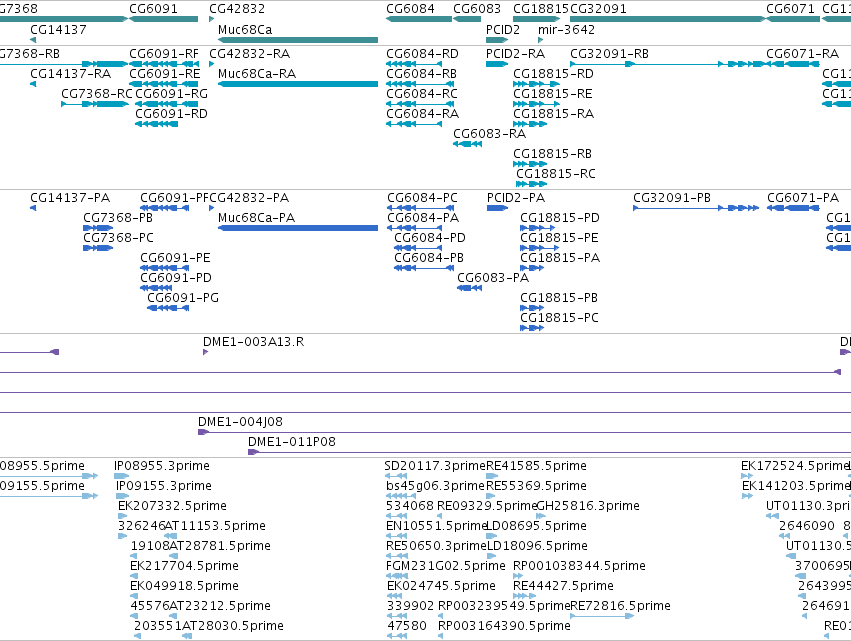Select the thick Muc68Ca gene bar
The height and width of the screenshot is (641, 851).
[298, 40]
